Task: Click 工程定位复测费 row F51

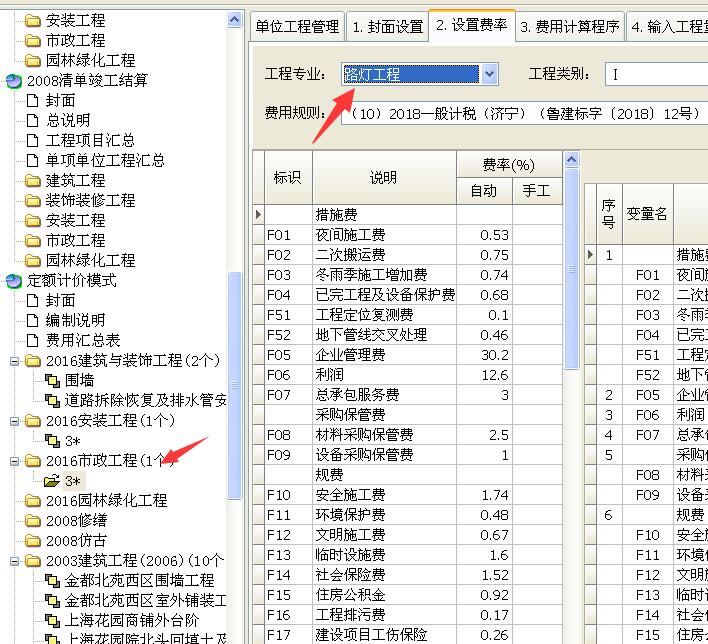Action: pyautogui.click(x=408, y=315)
